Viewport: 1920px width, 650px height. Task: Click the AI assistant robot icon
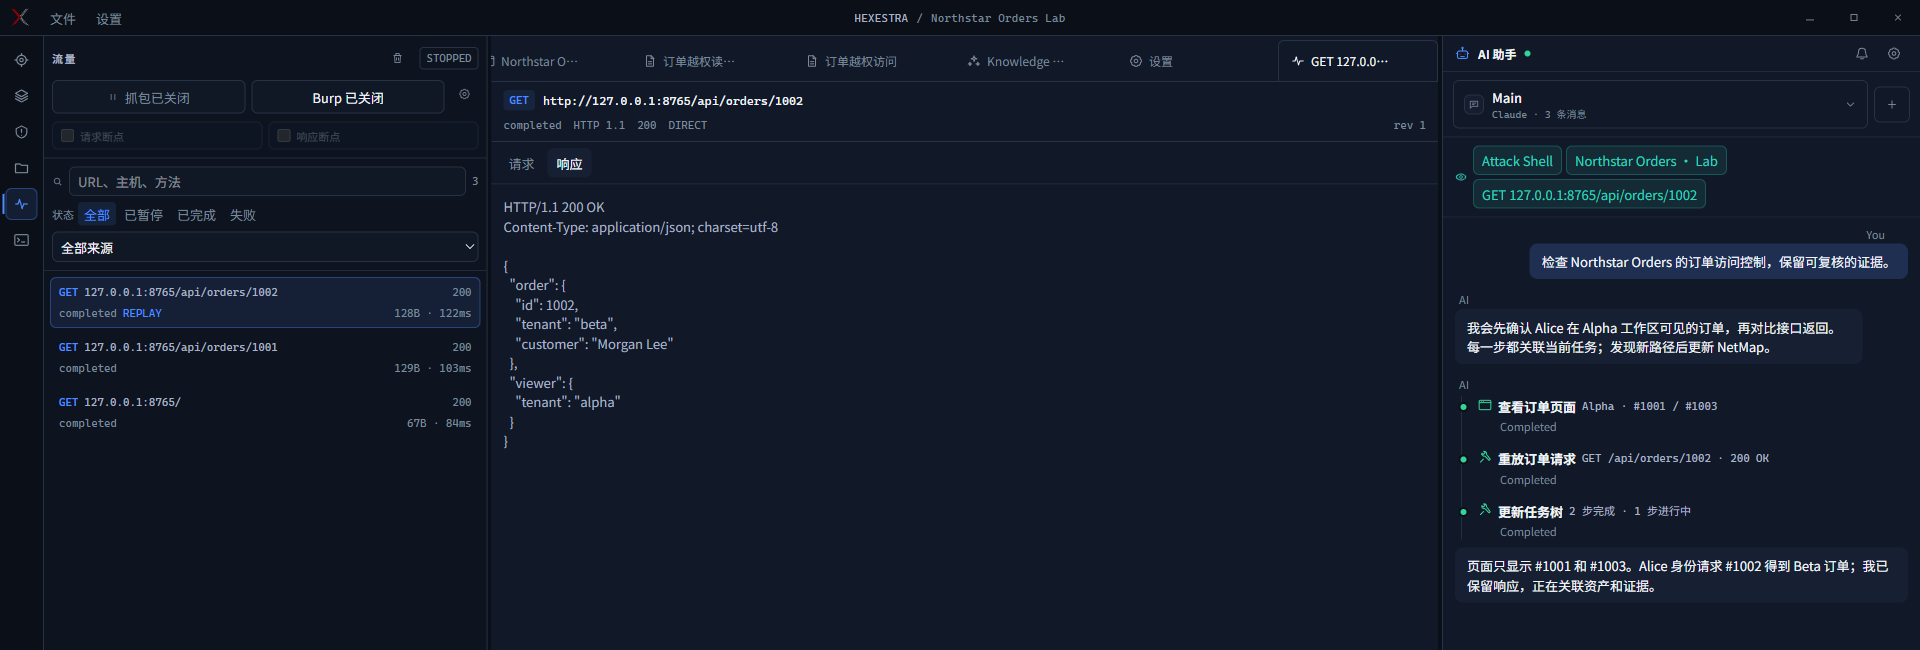pos(1462,54)
